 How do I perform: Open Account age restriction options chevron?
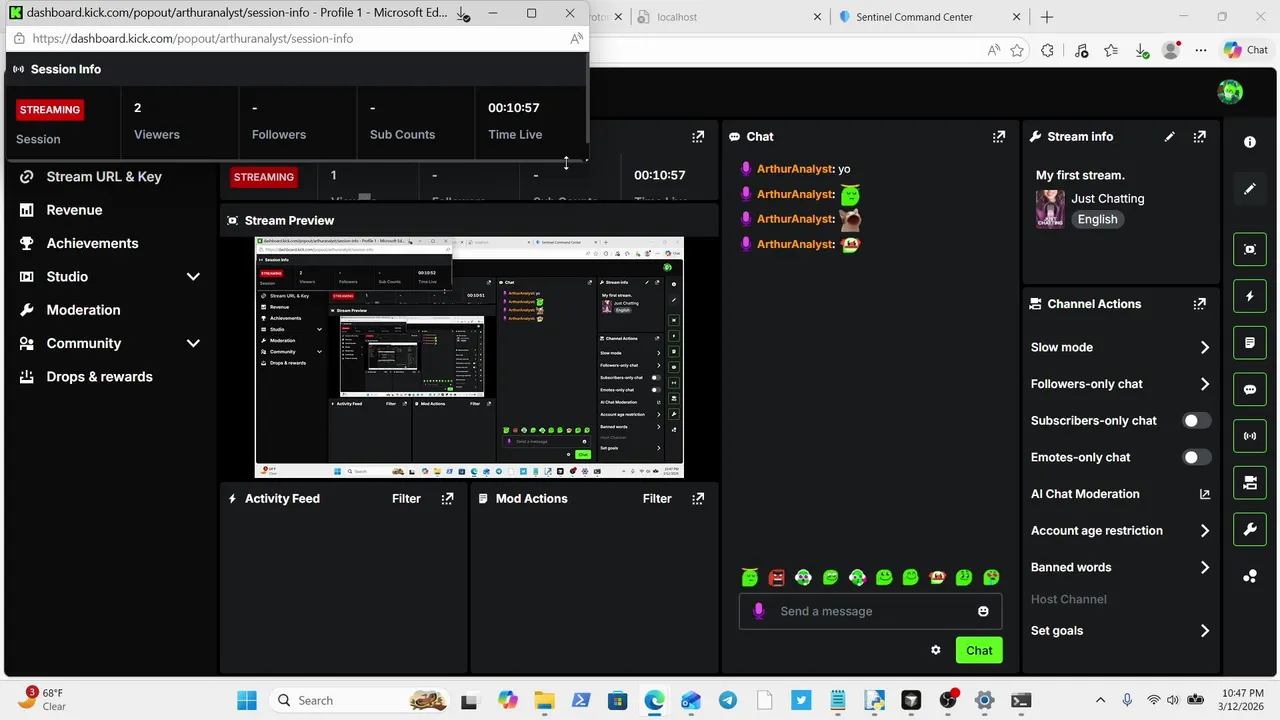pyautogui.click(x=1204, y=531)
